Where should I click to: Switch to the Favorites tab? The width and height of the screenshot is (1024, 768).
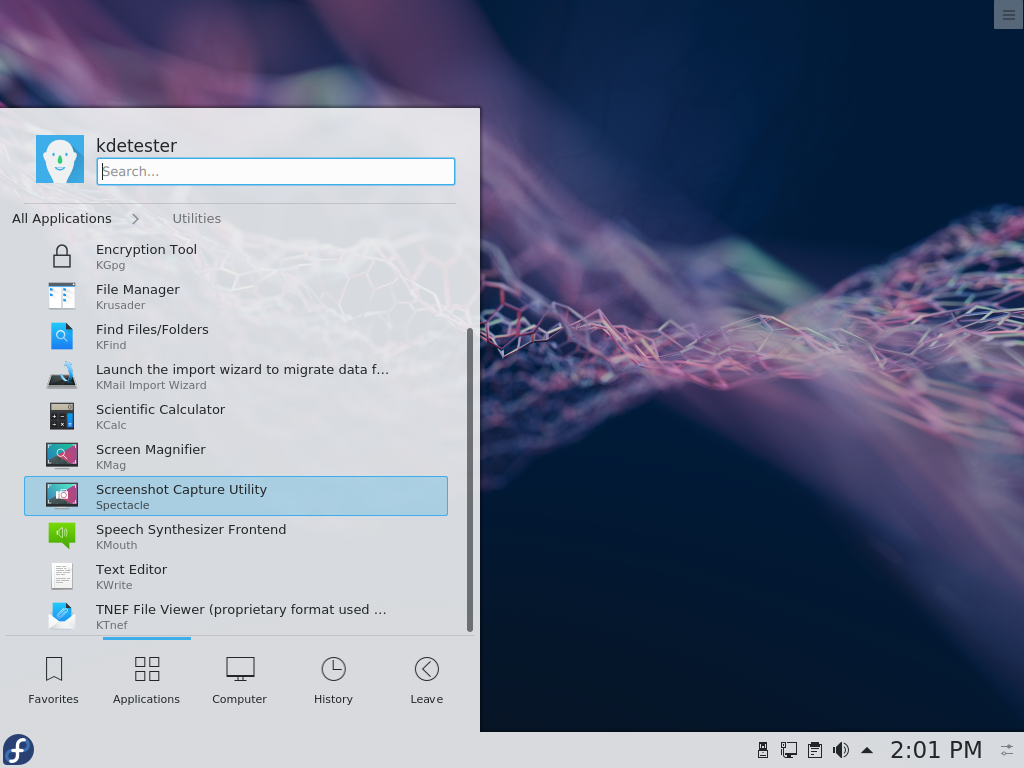pos(54,680)
